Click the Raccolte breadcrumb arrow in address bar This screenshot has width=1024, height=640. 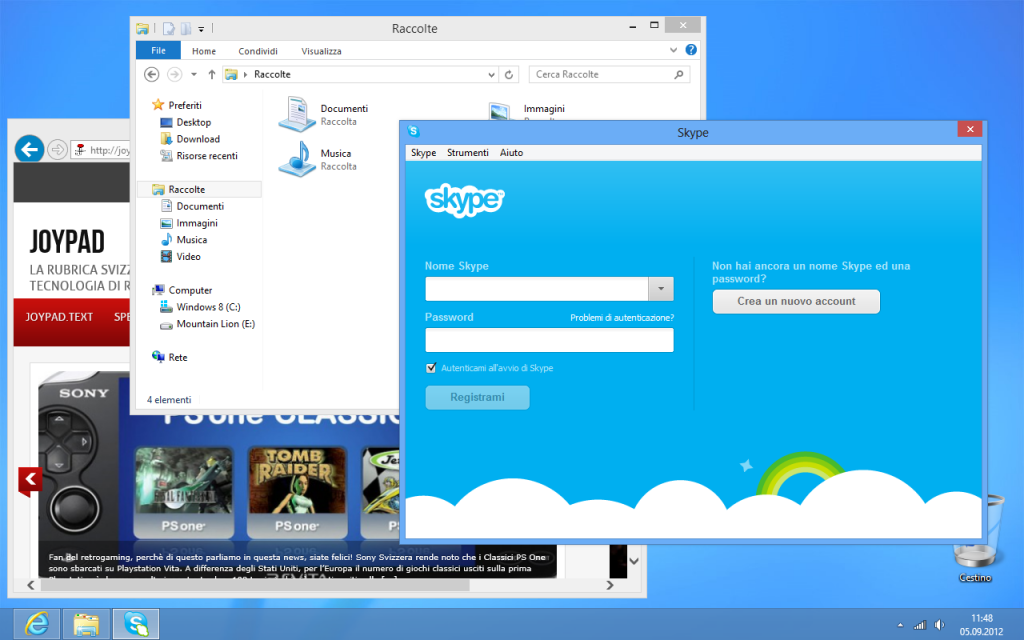pyautogui.click(x=246, y=74)
